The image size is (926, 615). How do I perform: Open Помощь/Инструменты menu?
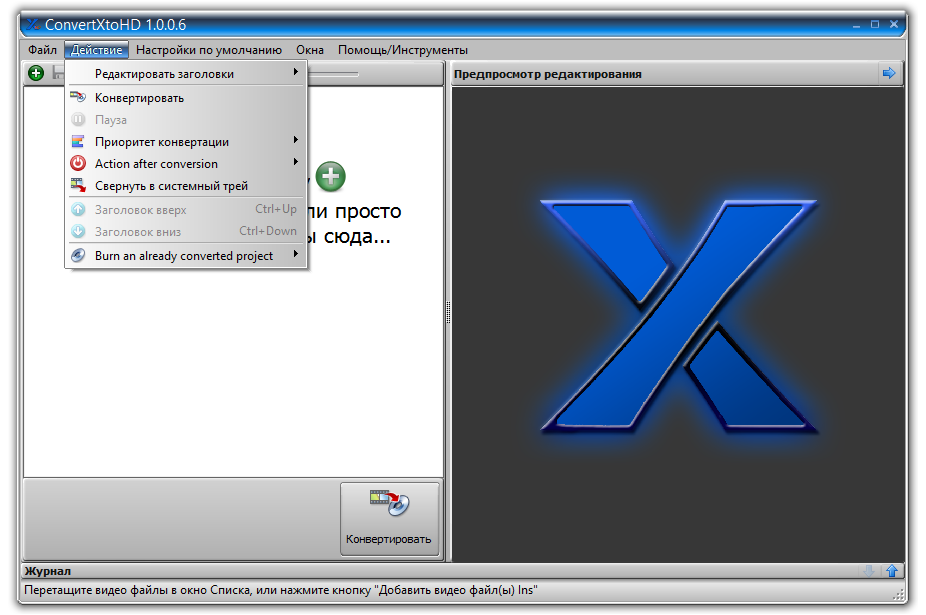[403, 50]
